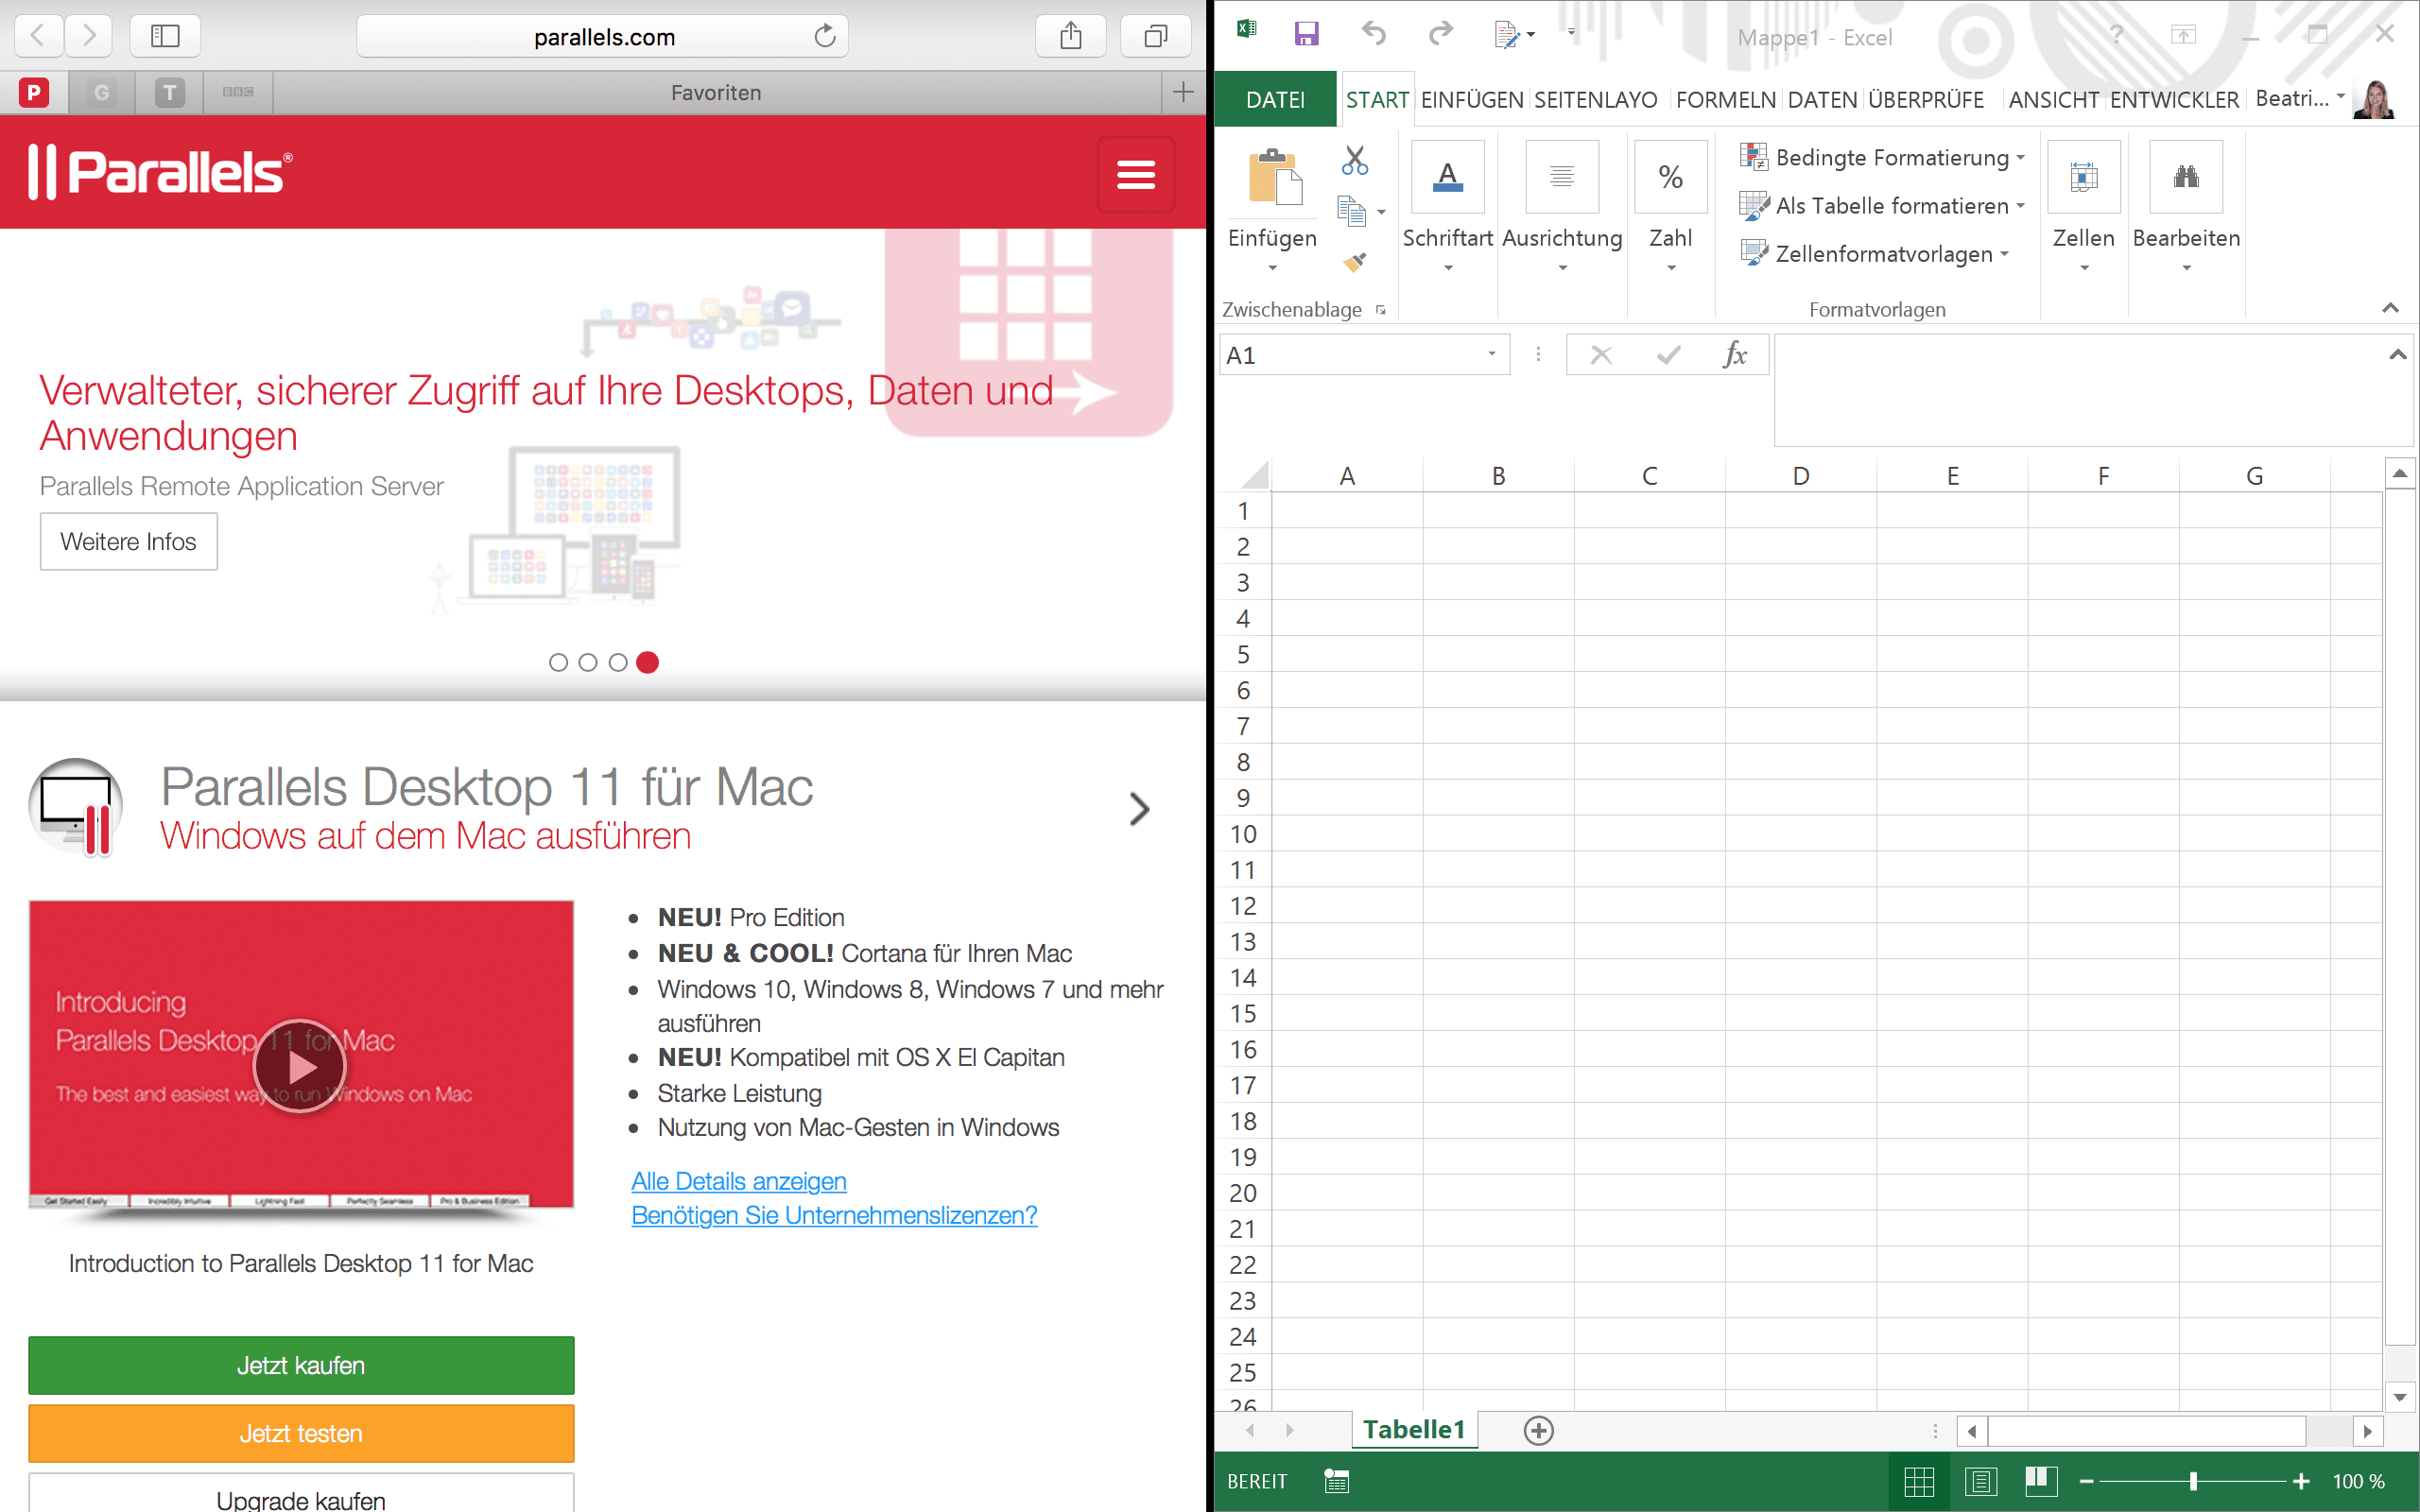Show the Safari sidebar
Image resolution: width=2420 pixels, height=1512 pixels.
point(165,37)
